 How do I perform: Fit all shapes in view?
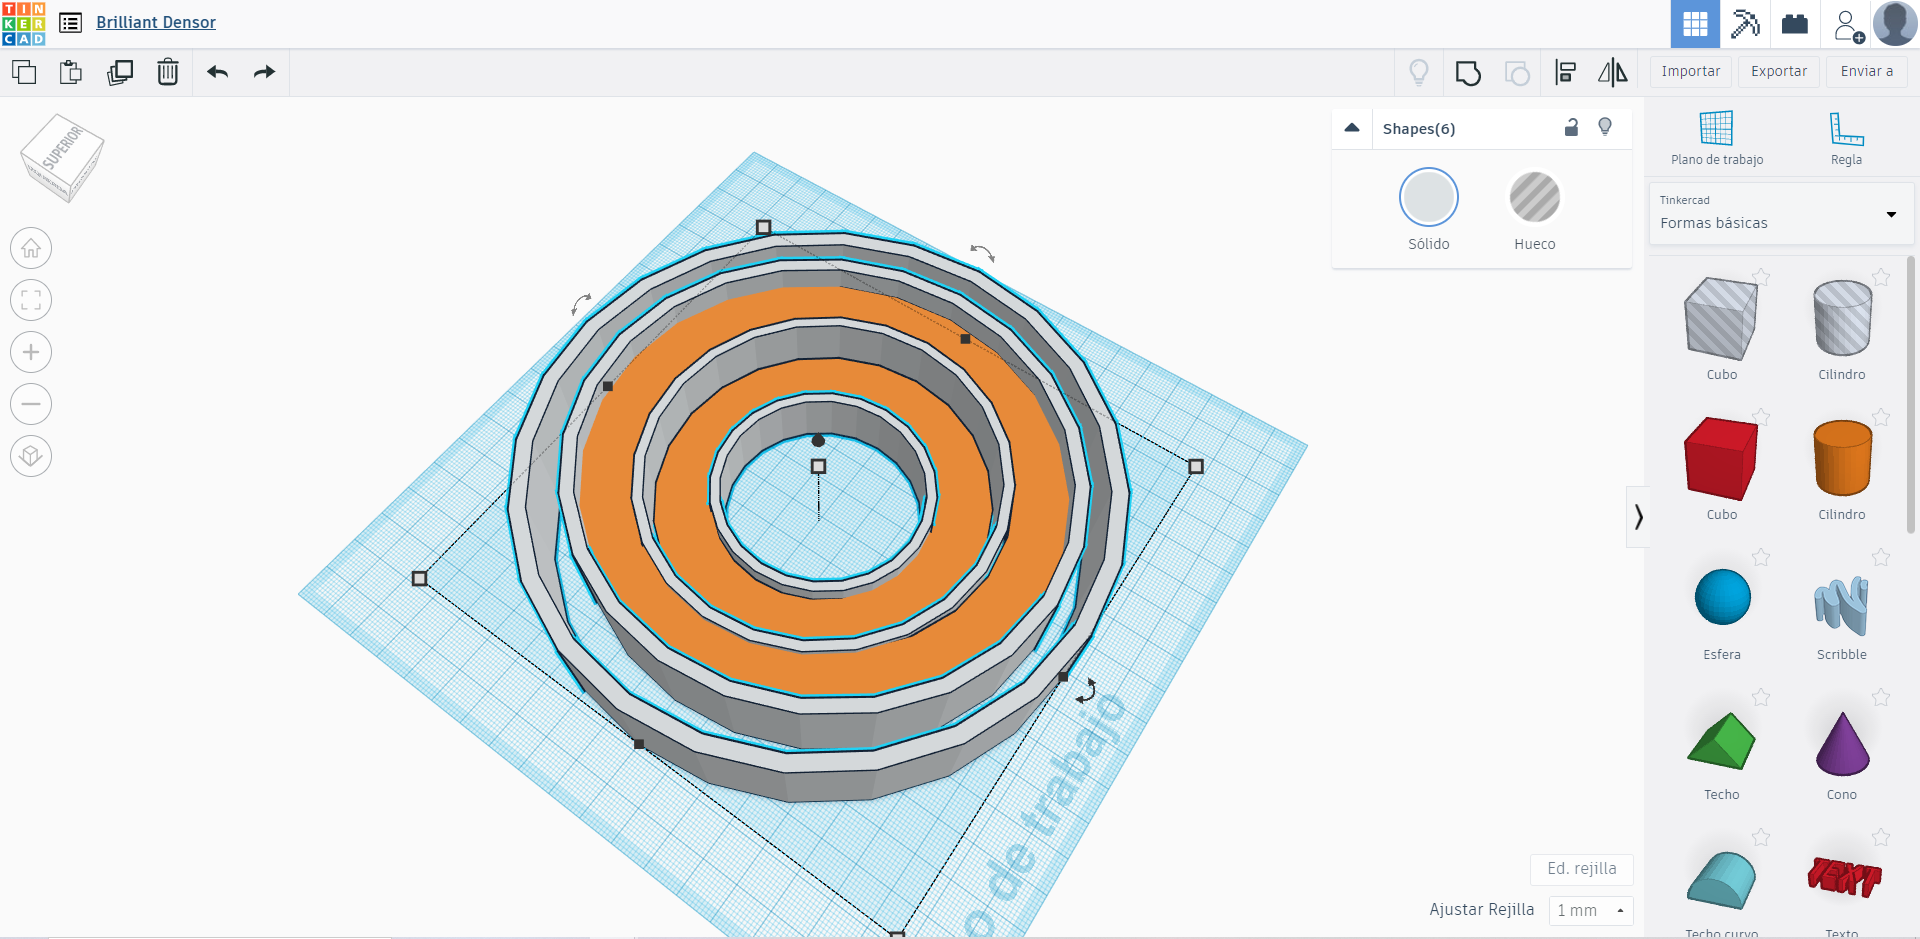tap(31, 300)
